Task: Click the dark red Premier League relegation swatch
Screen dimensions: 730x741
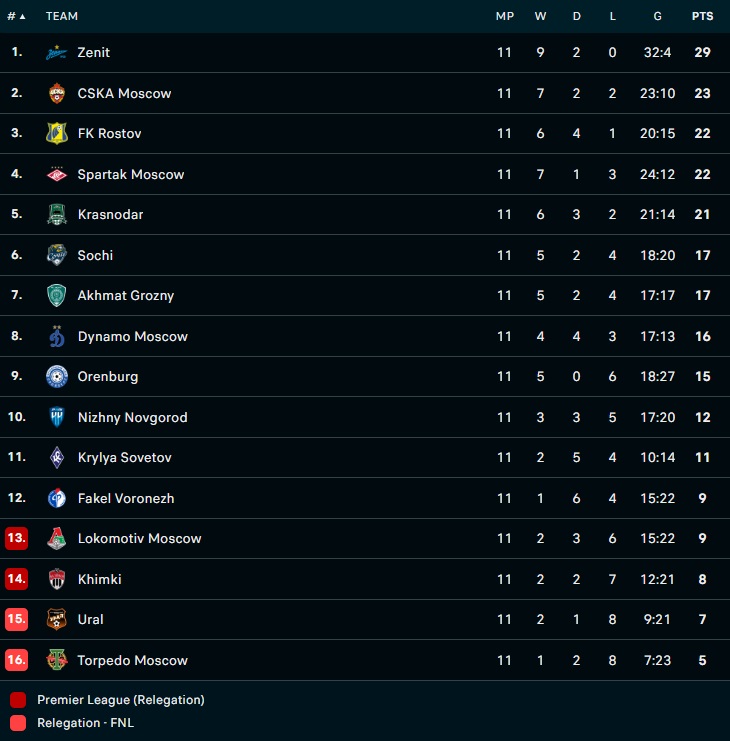Action: (17, 700)
